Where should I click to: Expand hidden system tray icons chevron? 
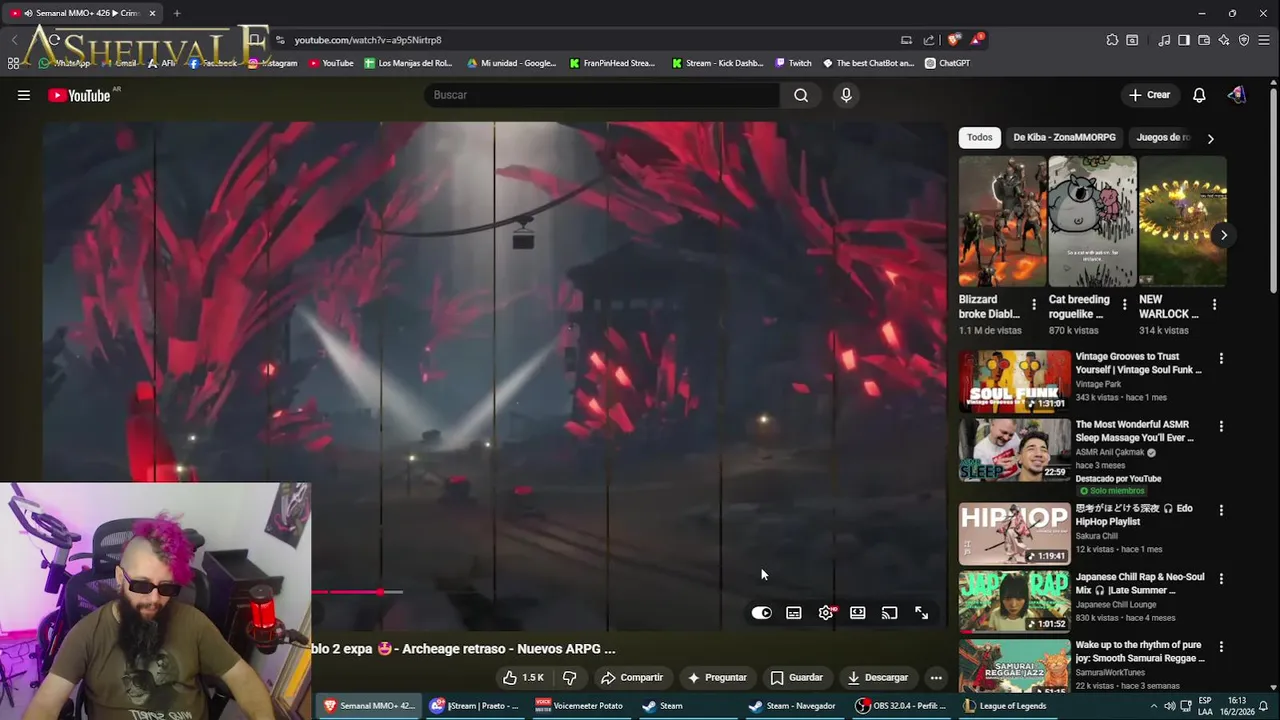1154,706
